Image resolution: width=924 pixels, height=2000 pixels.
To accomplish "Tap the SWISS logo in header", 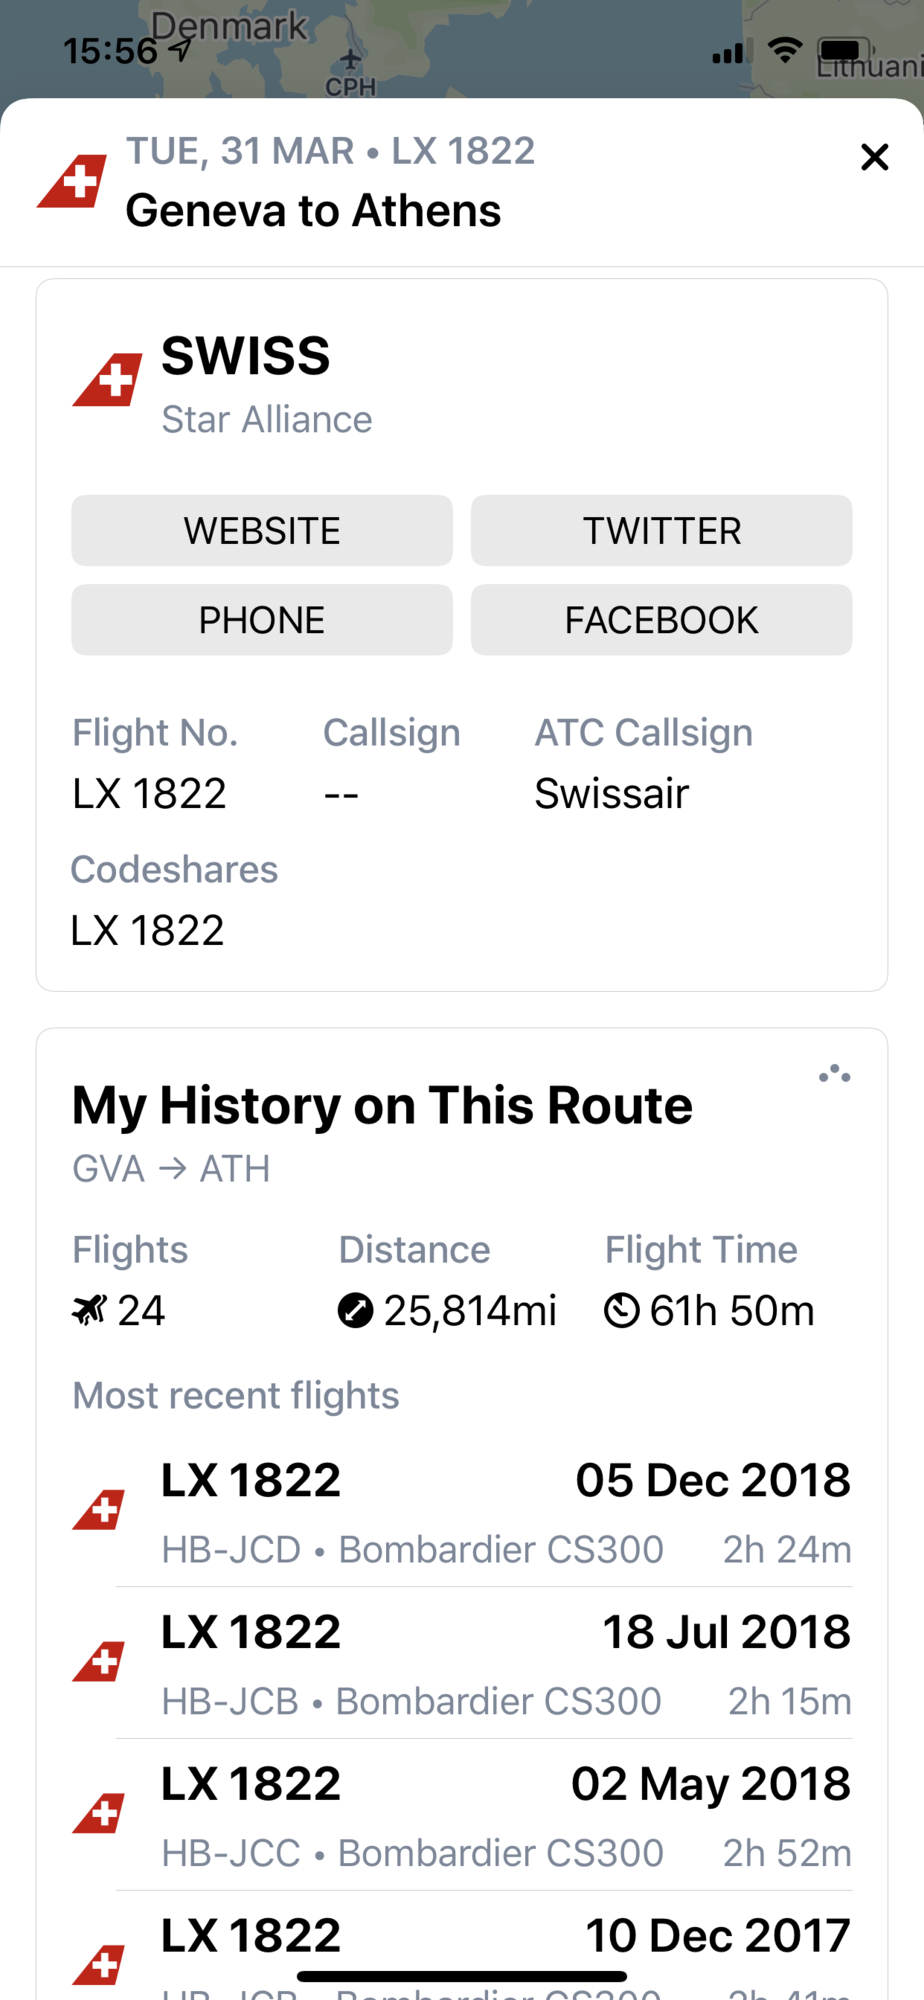I will pos(72,181).
